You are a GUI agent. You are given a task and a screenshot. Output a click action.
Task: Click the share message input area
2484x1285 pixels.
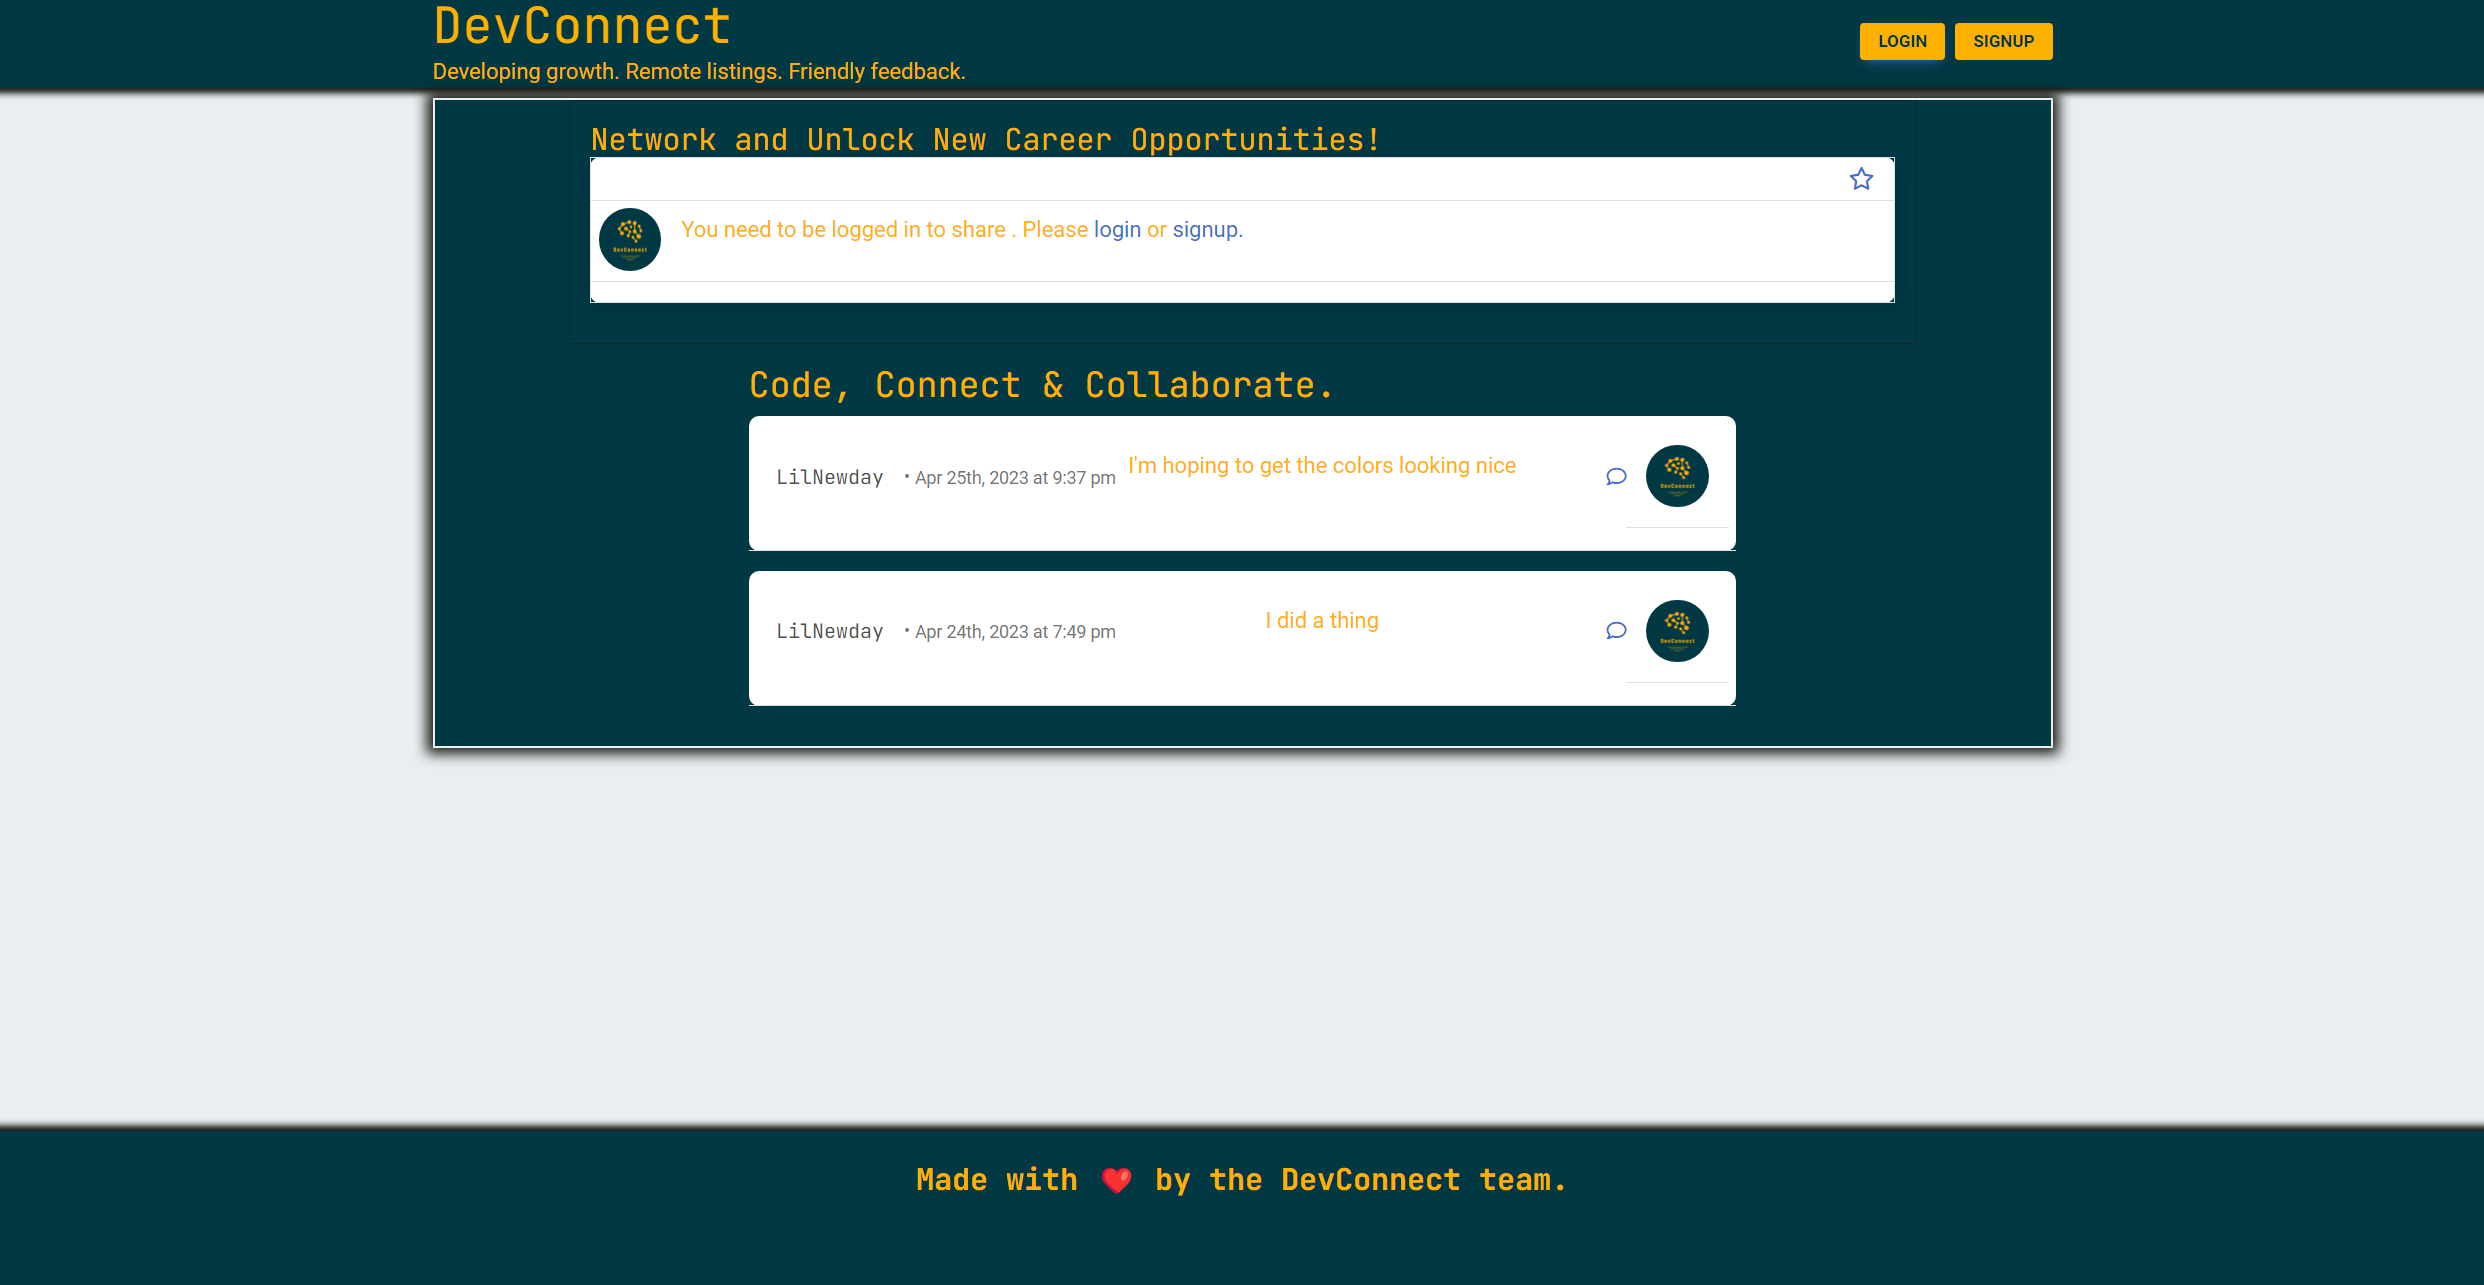(1240, 178)
